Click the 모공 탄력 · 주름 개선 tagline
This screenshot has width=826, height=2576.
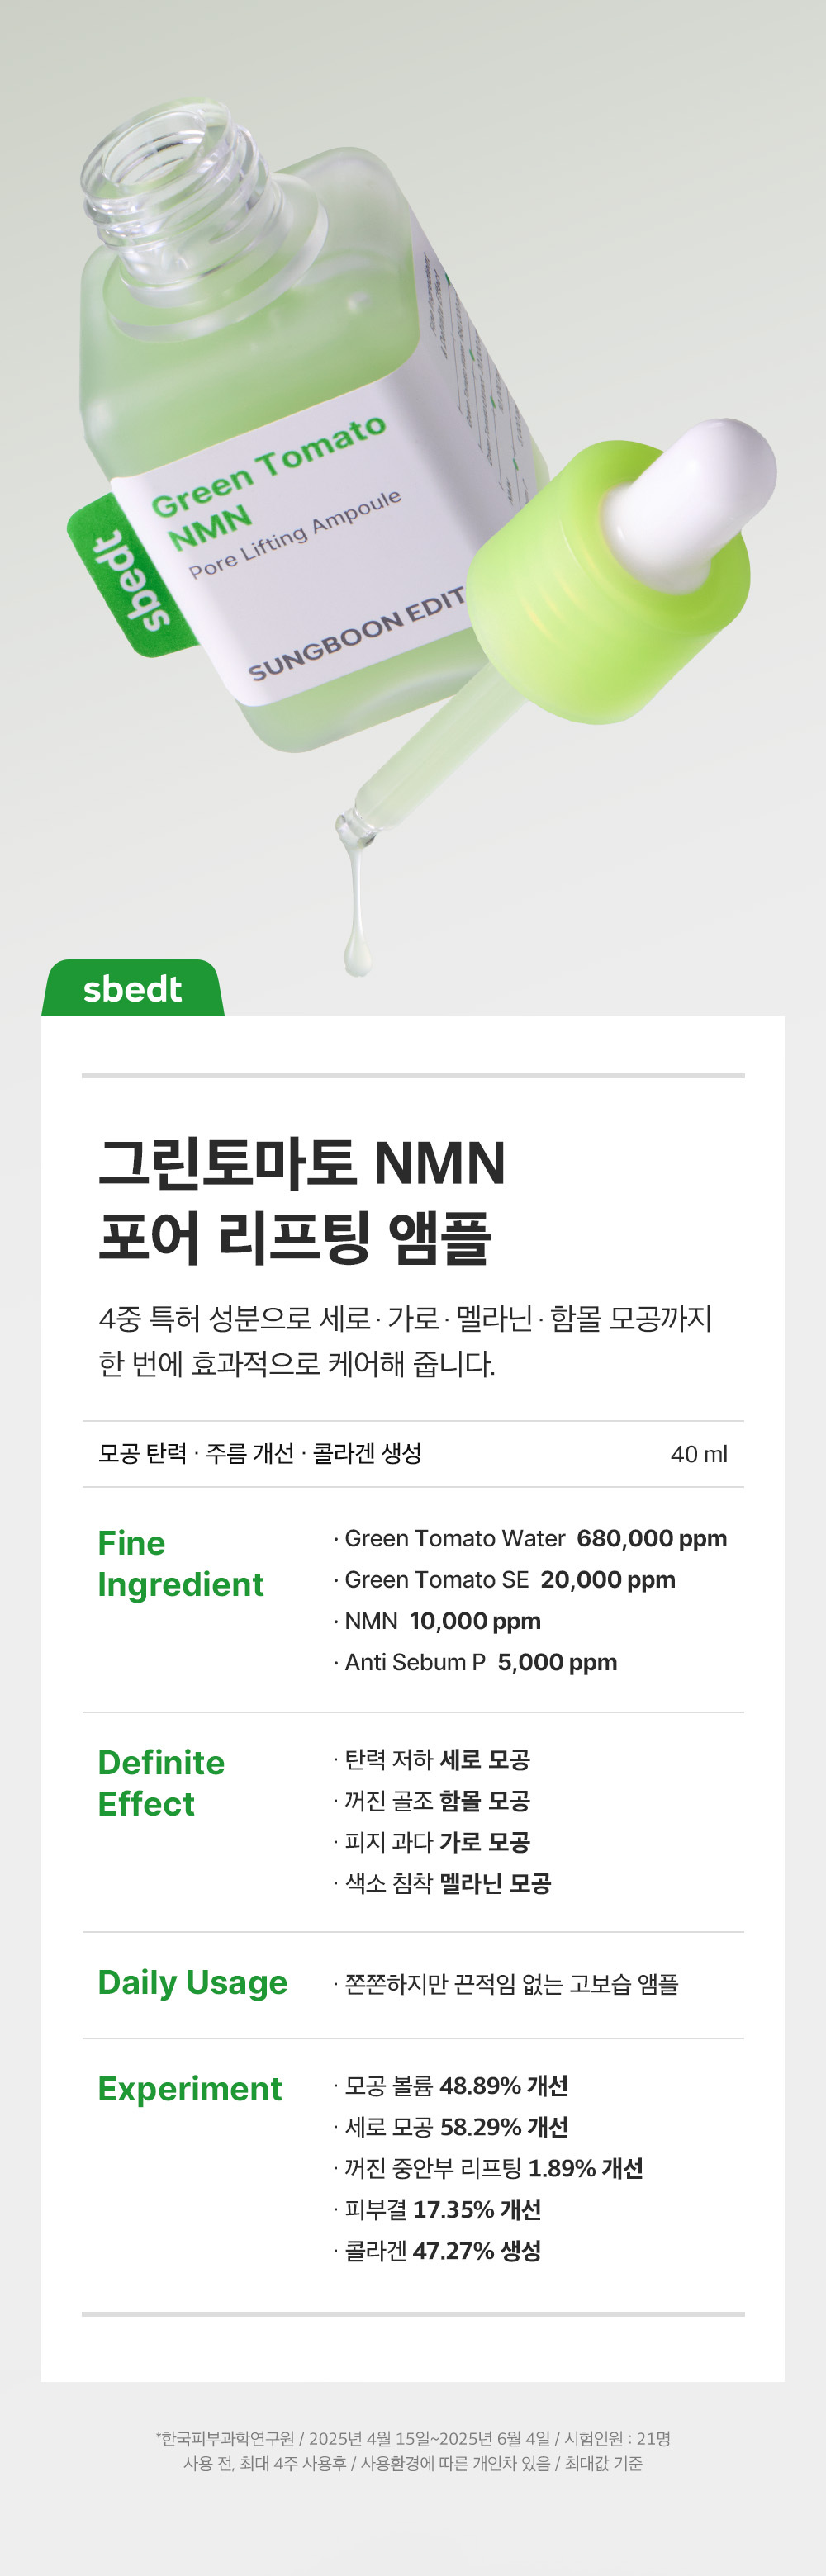pyautogui.click(x=260, y=1453)
